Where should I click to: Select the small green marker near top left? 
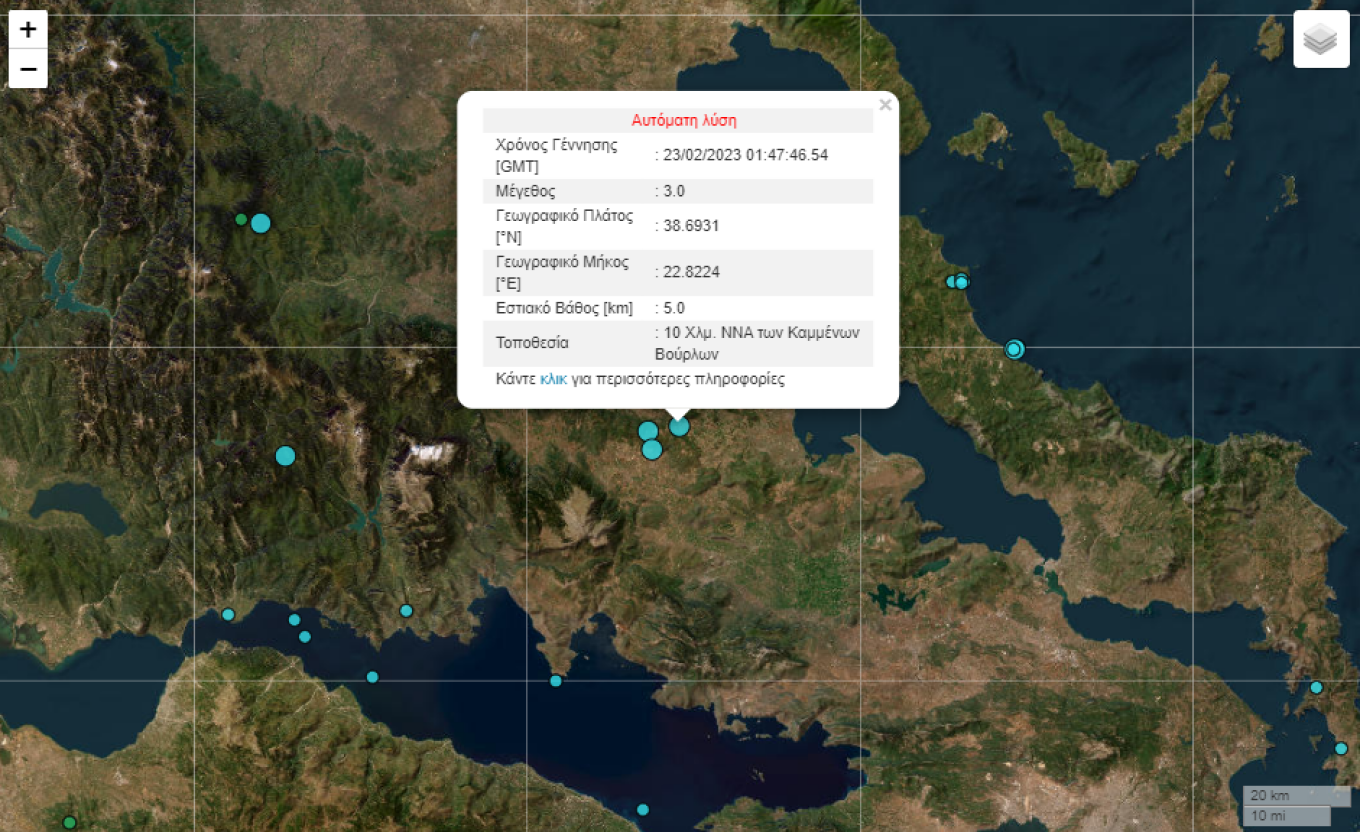click(x=241, y=219)
